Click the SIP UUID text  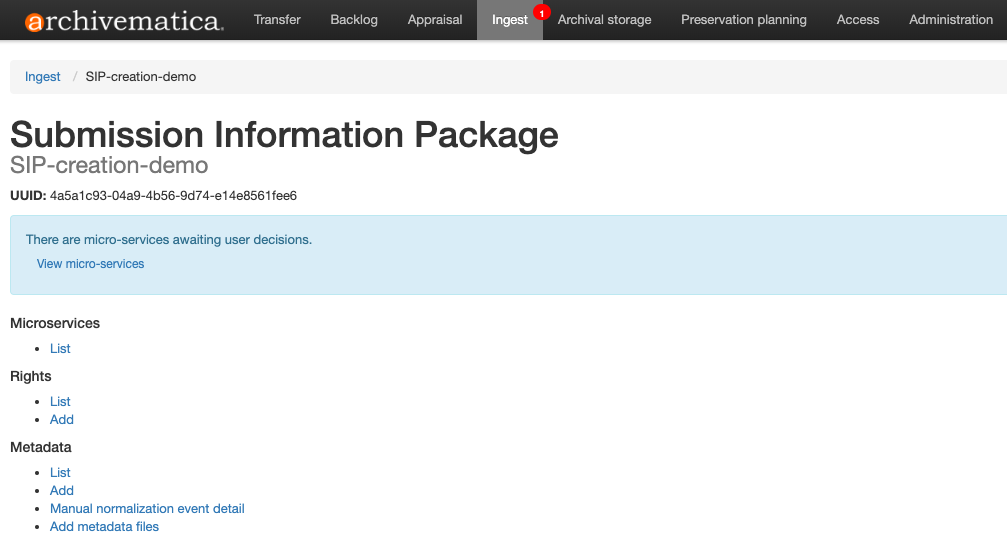(173, 195)
